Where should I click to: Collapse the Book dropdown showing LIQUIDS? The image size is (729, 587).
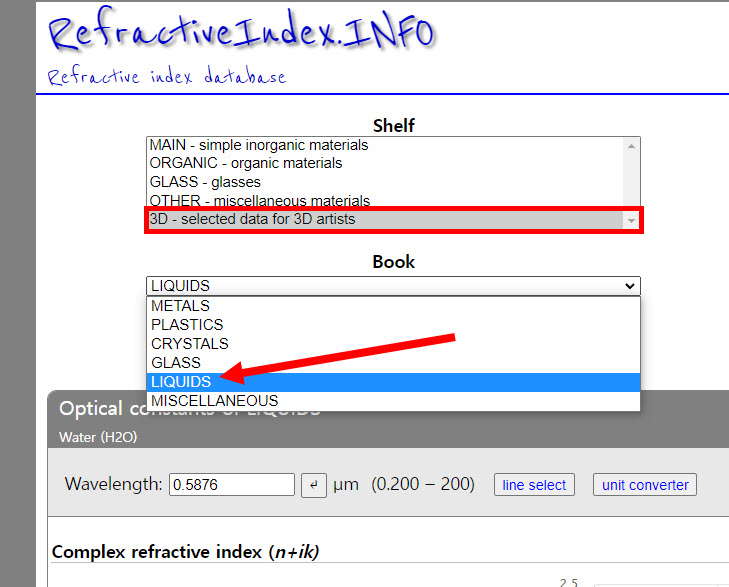[393, 286]
